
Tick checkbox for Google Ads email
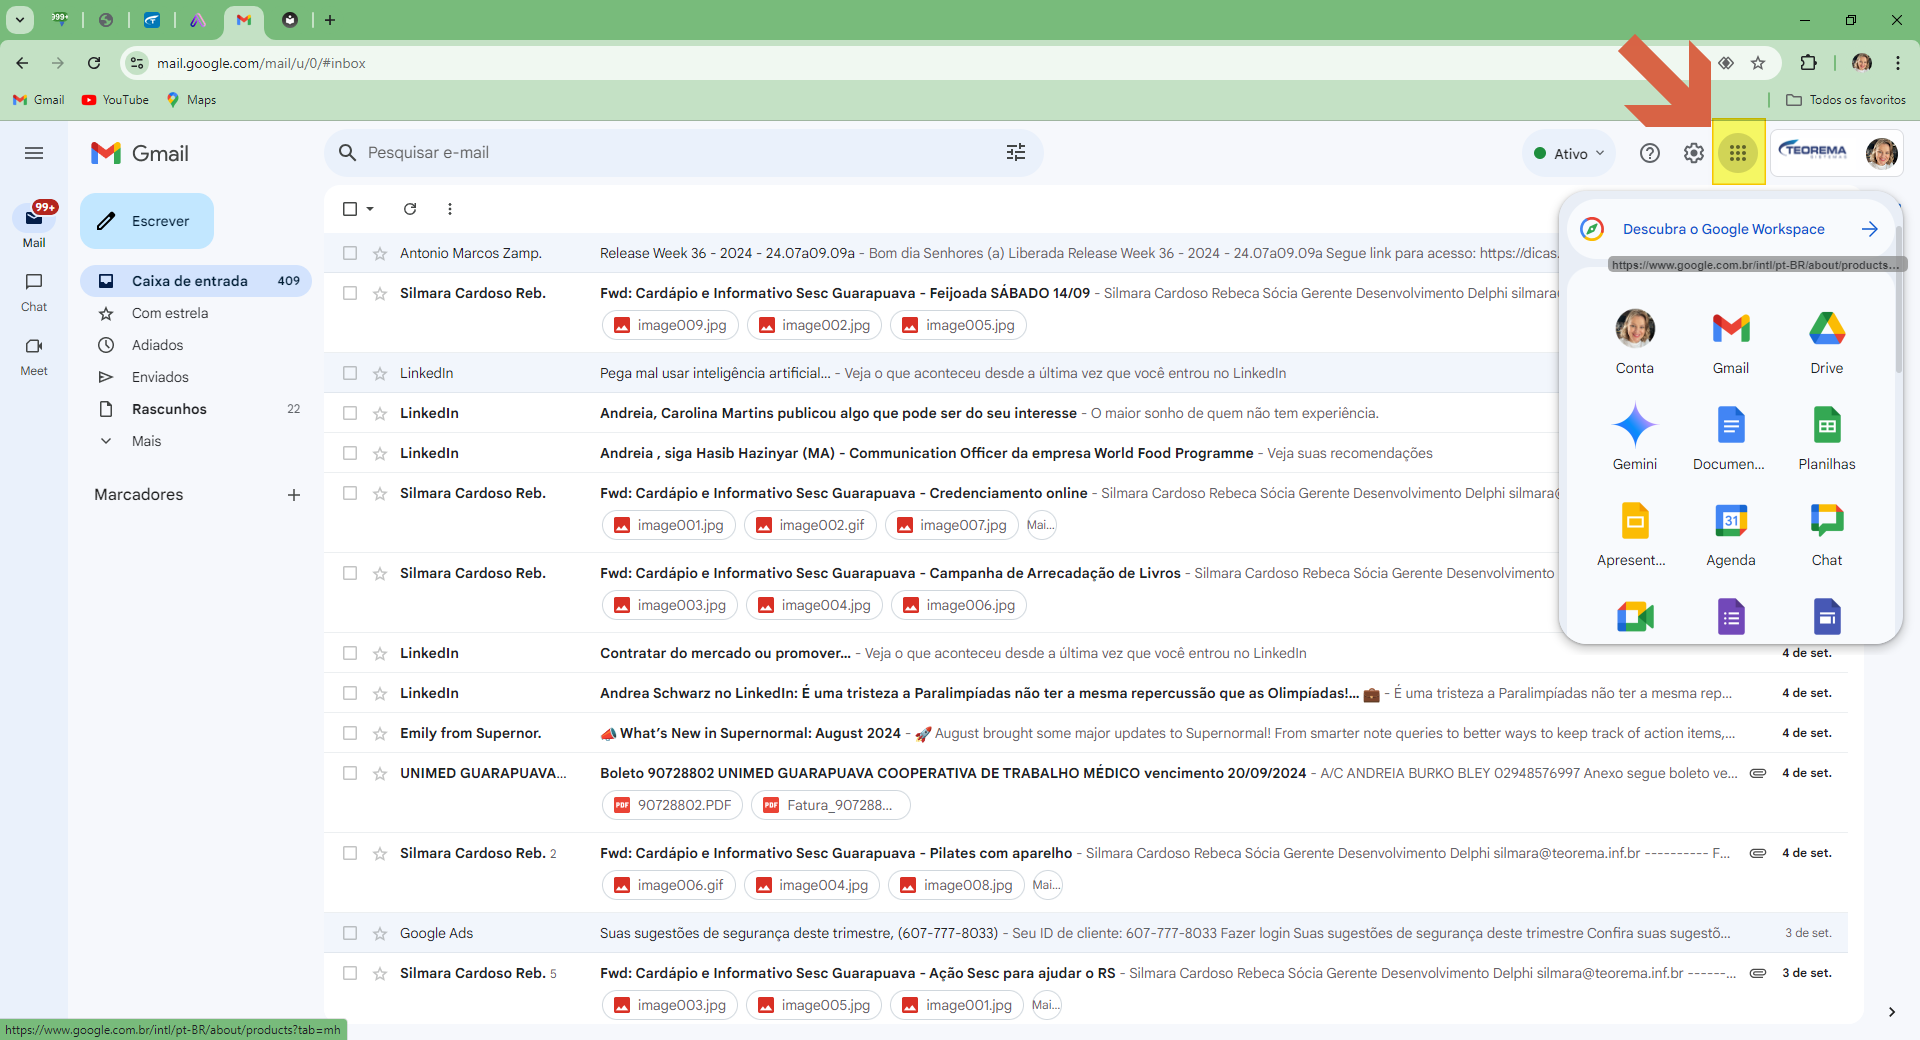tap(350, 933)
